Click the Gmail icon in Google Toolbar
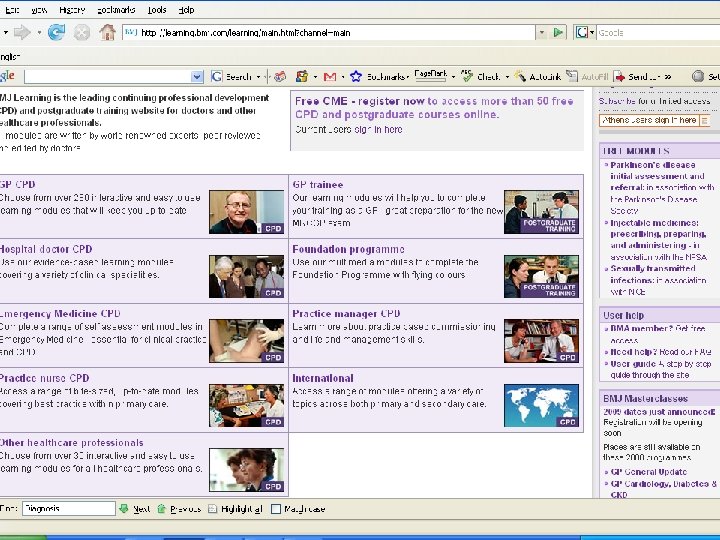This screenshot has width=720, height=540. (330, 77)
